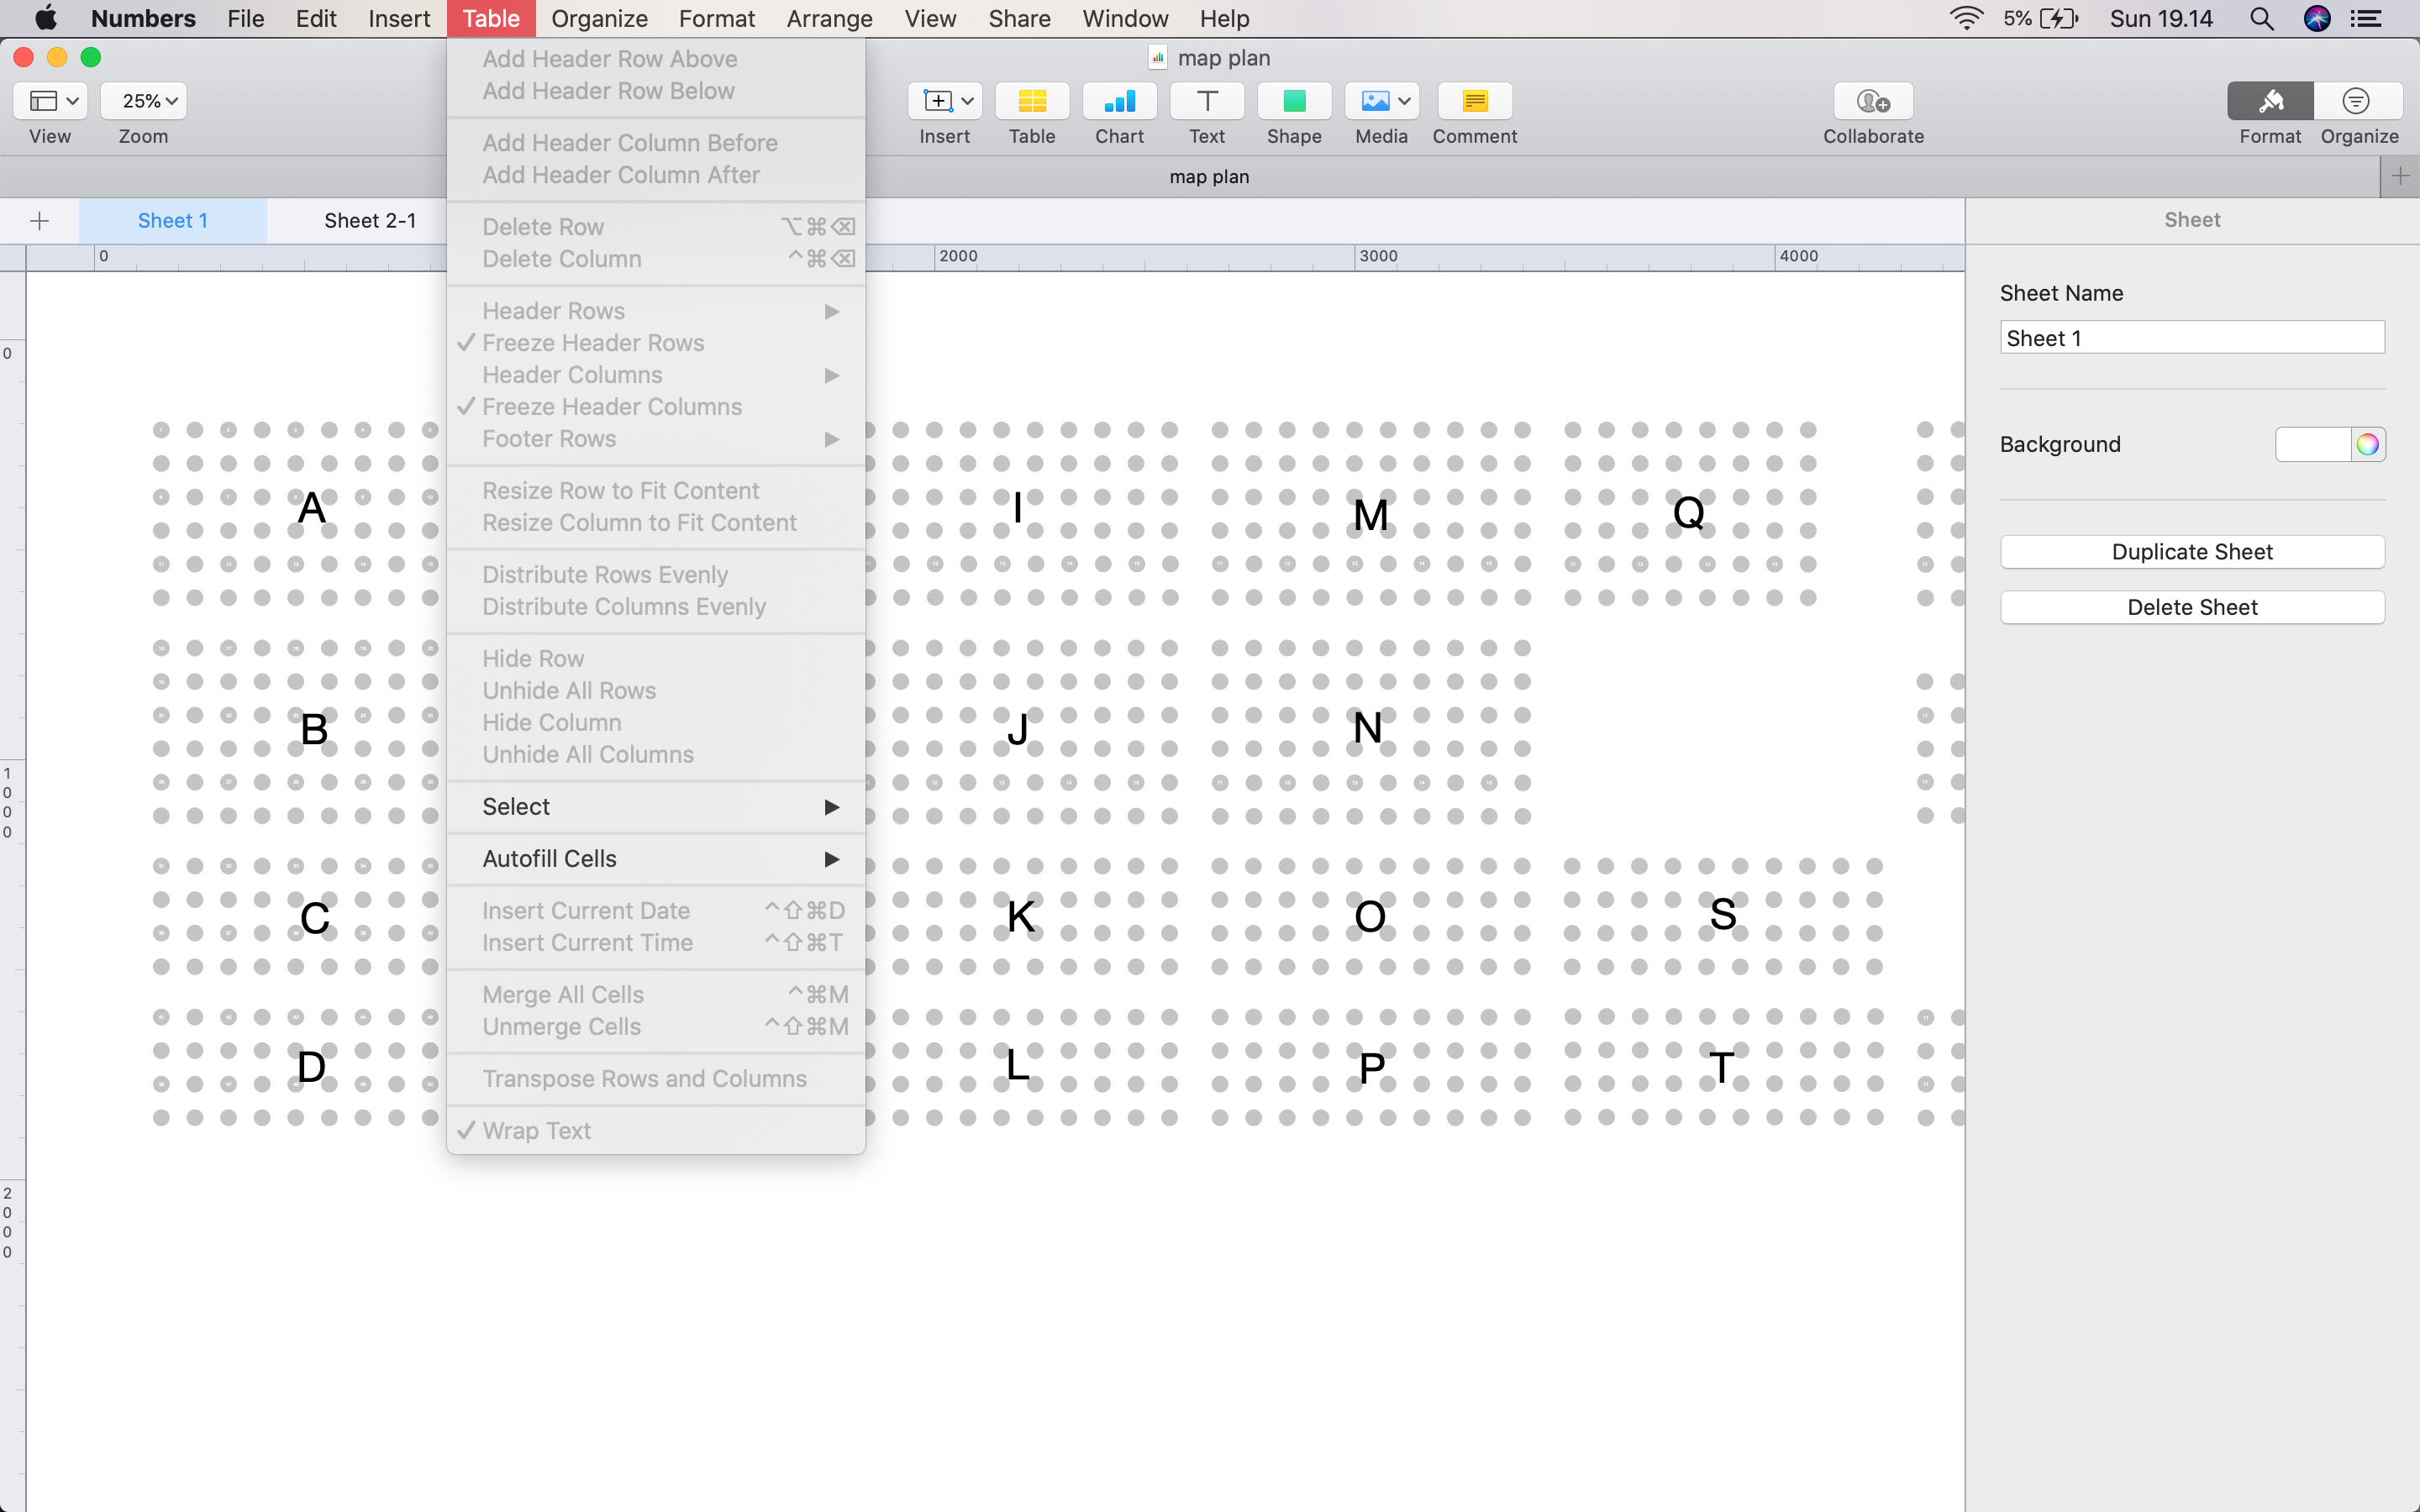This screenshot has height=1512, width=2420.
Task: Open the Collaborate icon
Action: 1872,101
